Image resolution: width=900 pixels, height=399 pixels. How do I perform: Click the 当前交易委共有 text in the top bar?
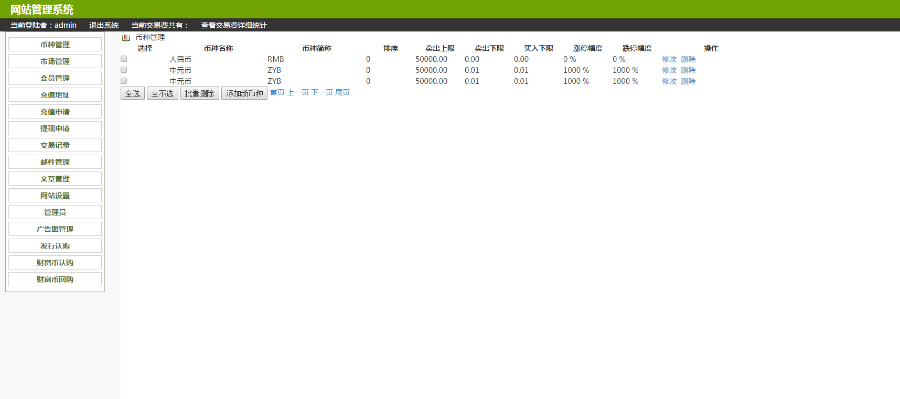tap(160, 25)
